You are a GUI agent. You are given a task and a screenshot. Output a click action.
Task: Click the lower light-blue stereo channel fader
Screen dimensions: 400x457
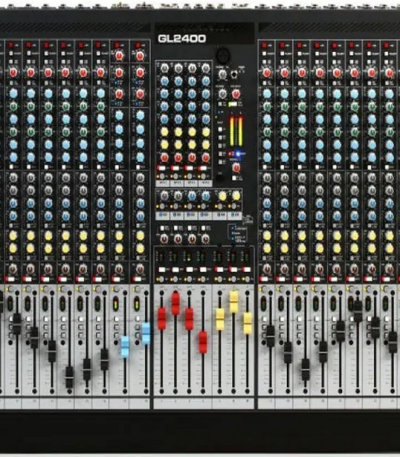125,347
